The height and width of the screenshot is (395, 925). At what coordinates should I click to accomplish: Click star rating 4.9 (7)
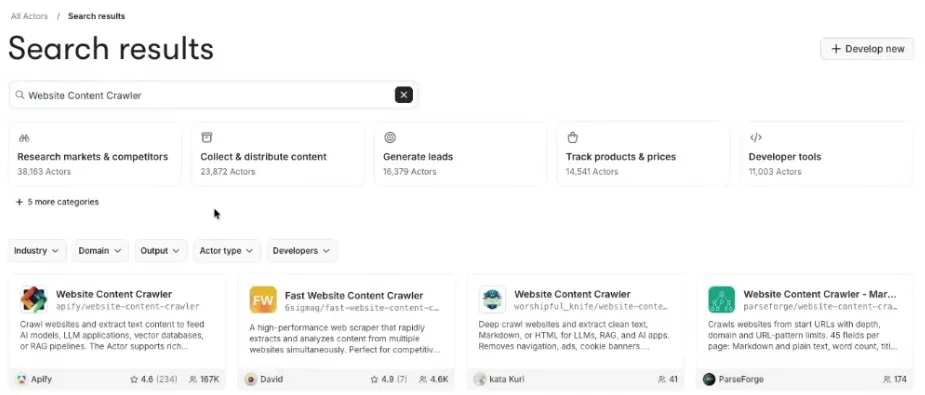[388, 379]
